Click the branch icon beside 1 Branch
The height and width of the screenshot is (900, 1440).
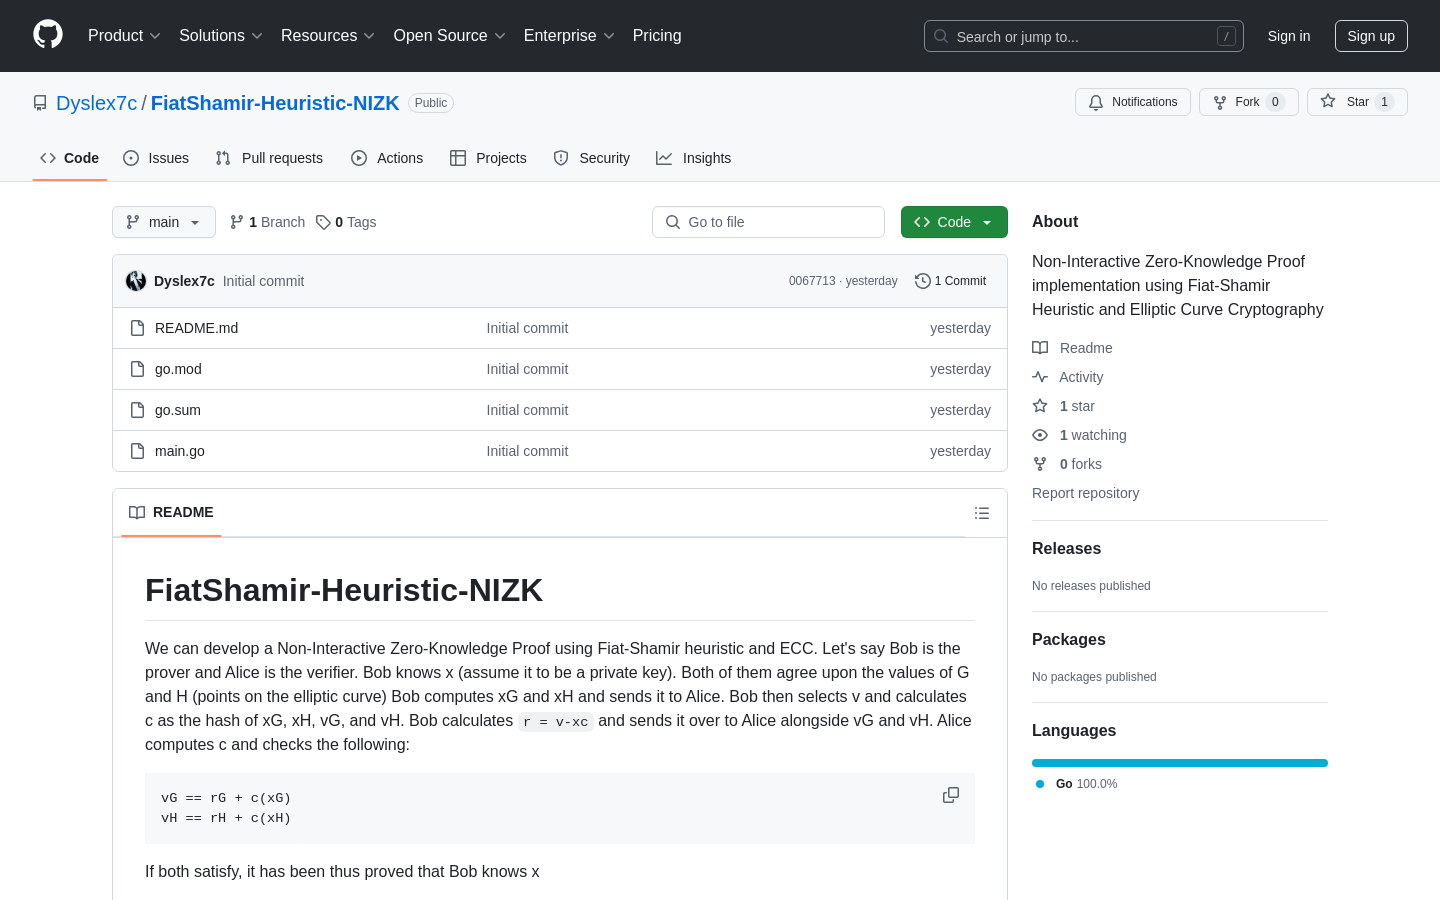tap(237, 222)
